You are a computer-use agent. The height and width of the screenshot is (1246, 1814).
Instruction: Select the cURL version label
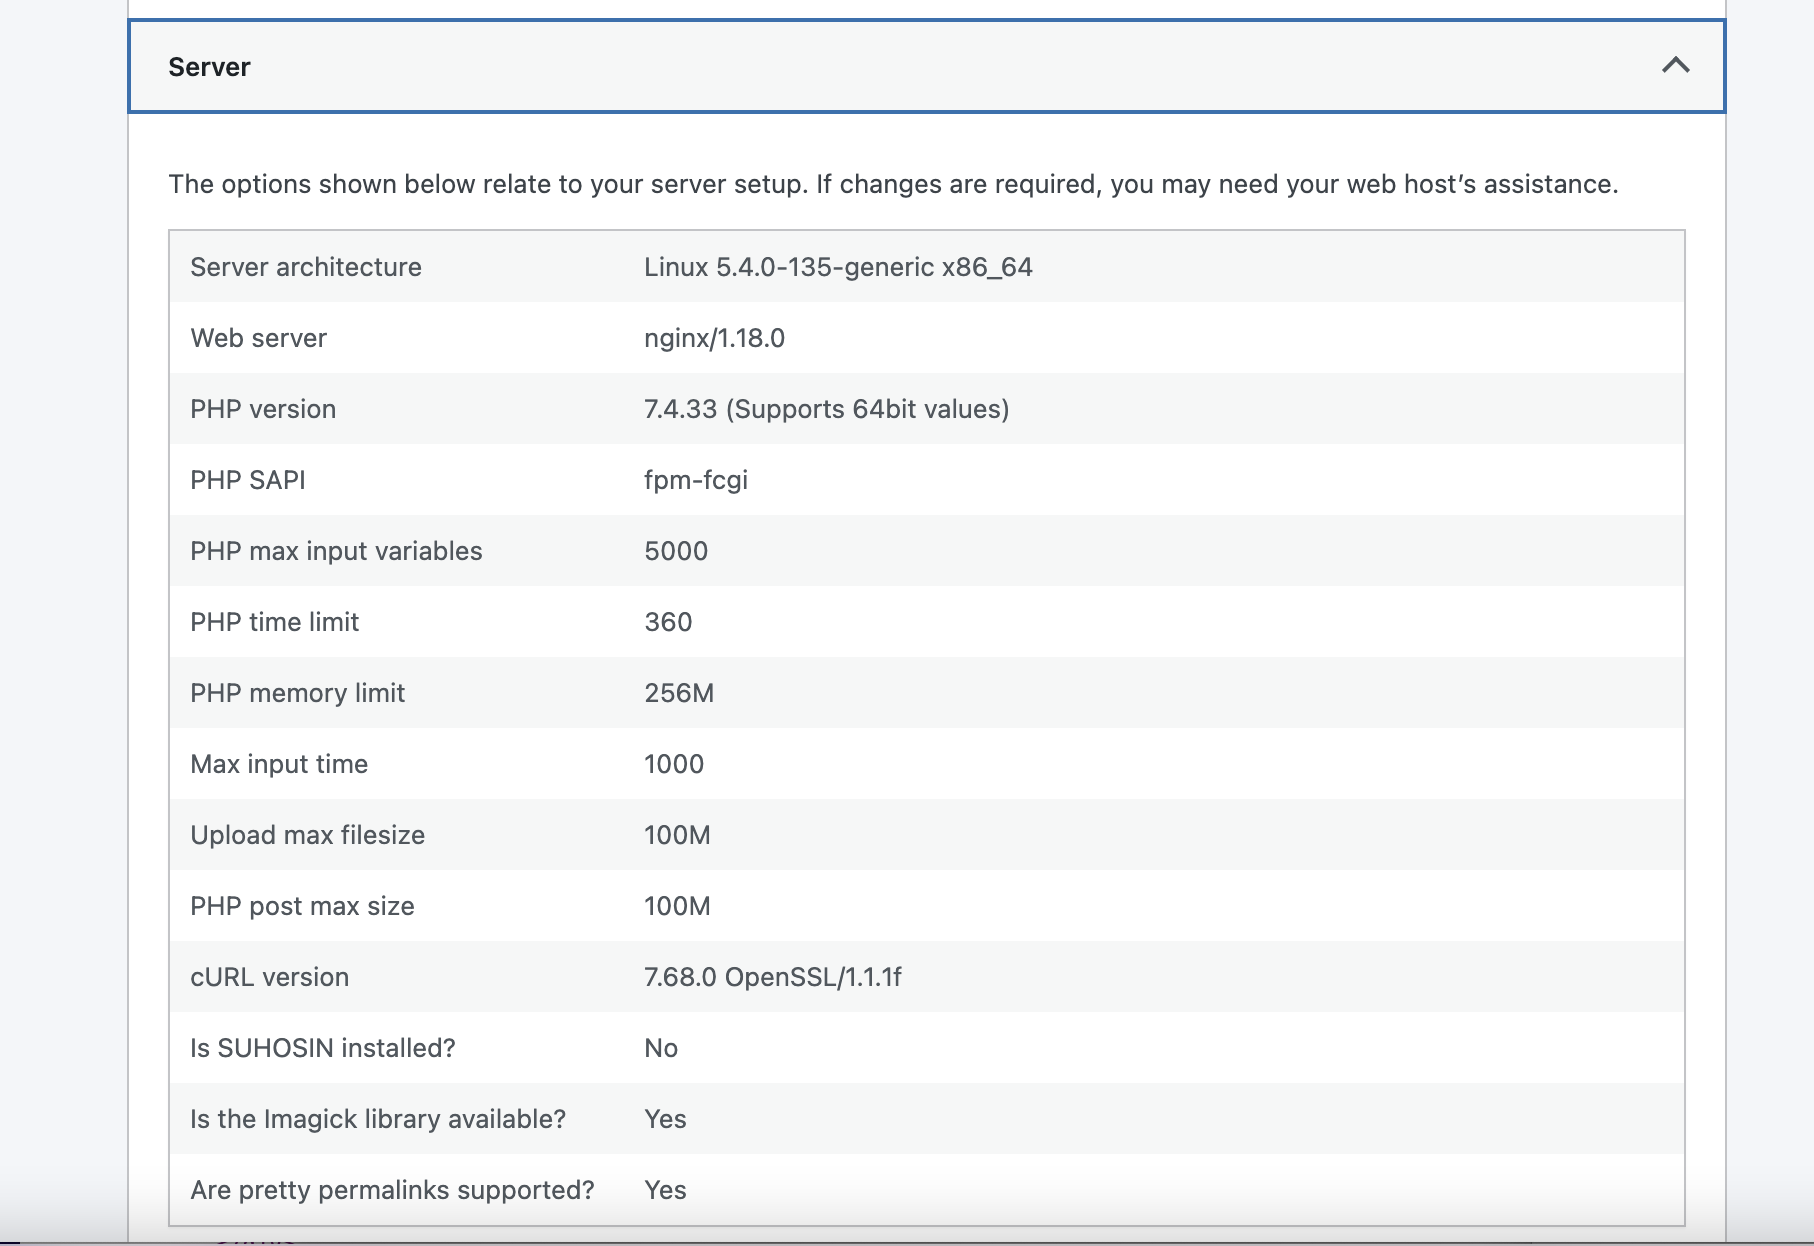[x=270, y=977]
